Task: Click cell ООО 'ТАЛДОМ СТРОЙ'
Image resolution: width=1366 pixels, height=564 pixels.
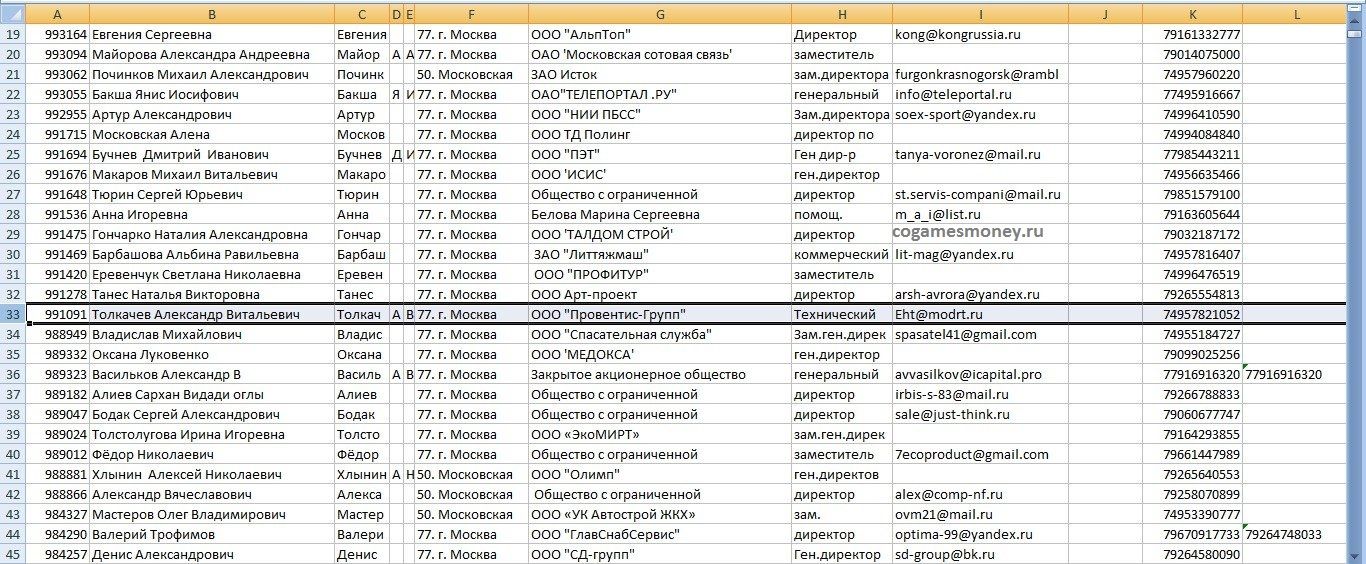Action: (660, 234)
